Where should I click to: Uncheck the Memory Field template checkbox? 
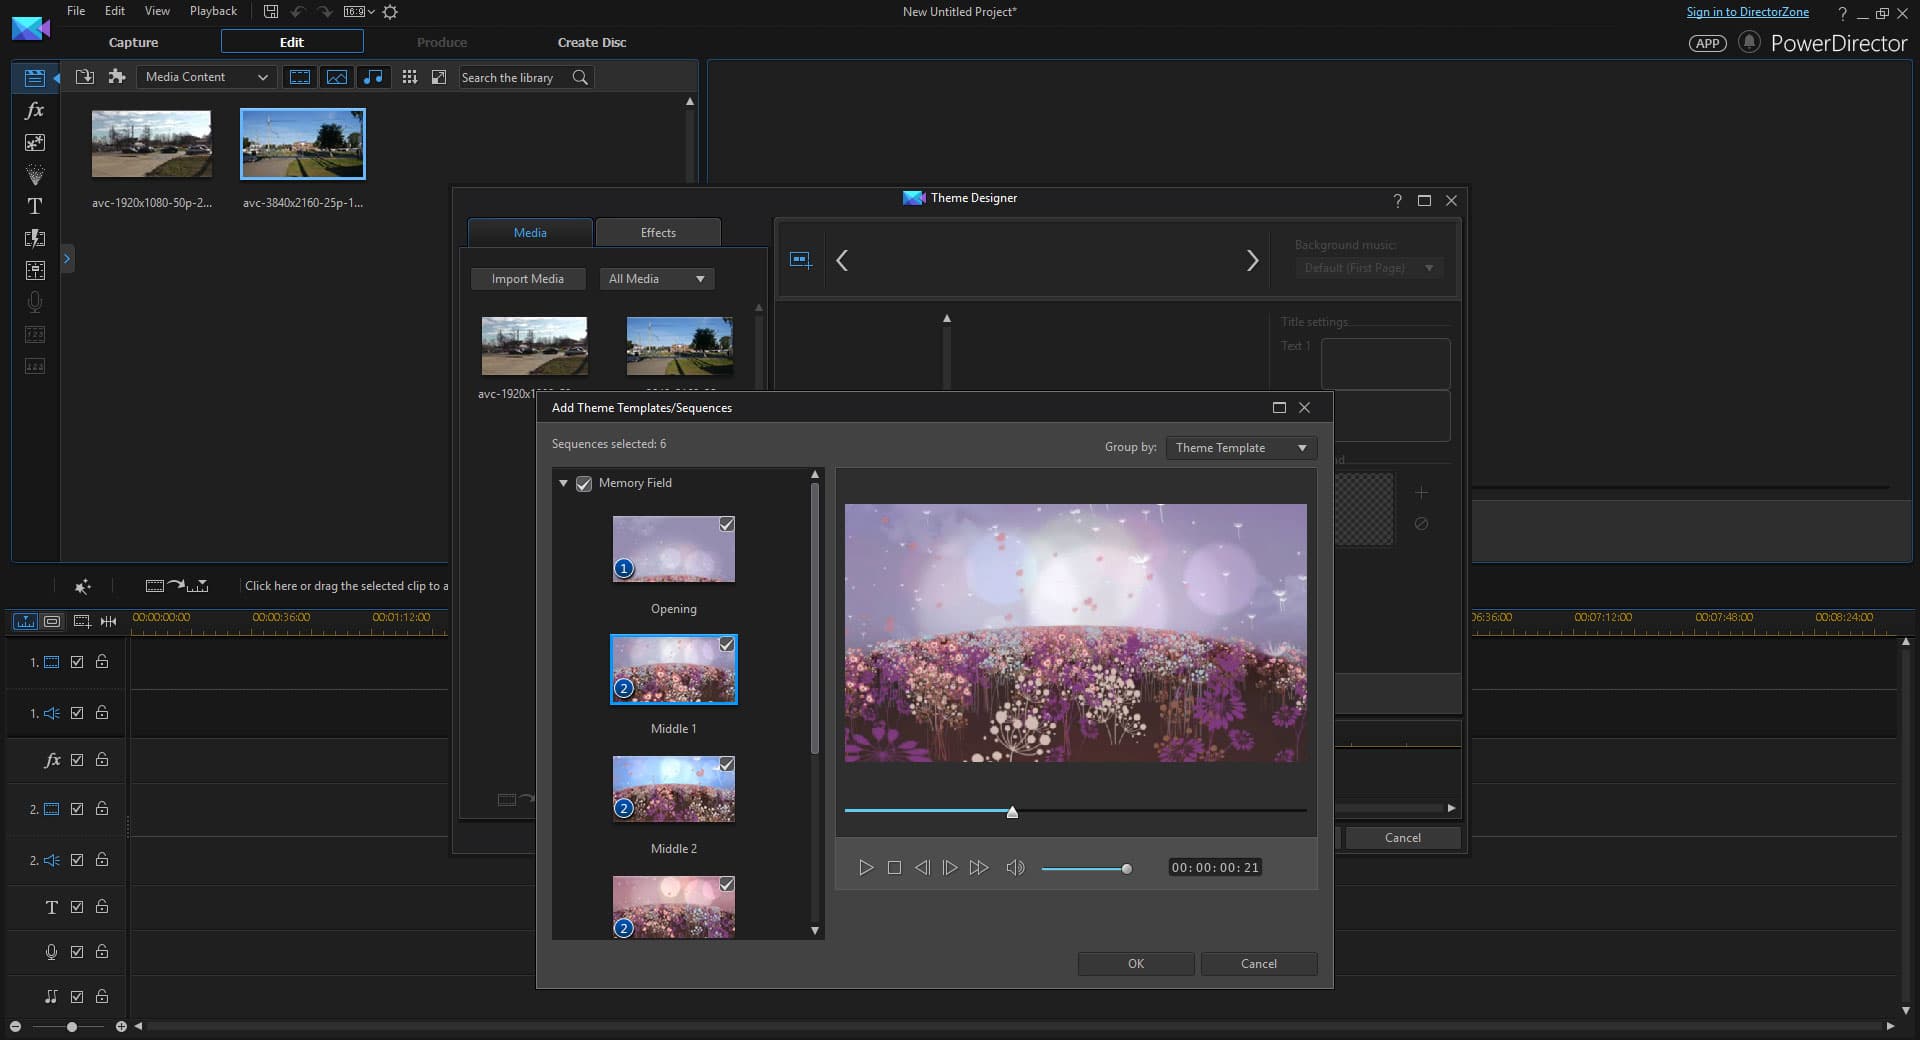click(x=584, y=484)
